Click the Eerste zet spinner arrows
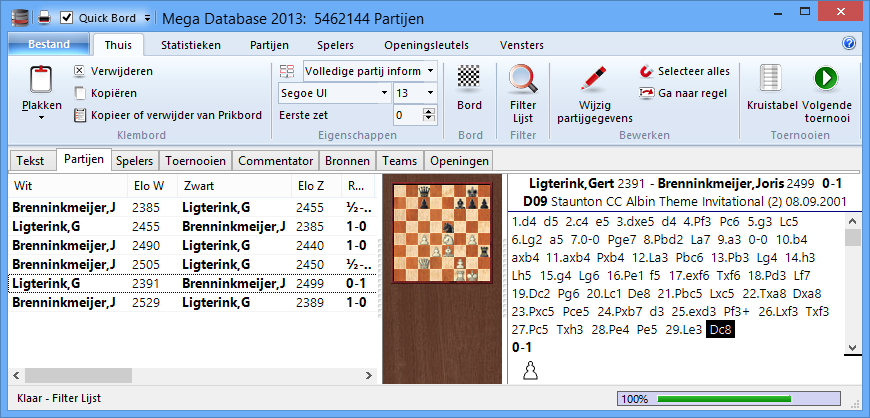The height and width of the screenshot is (418, 870). pyautogui.click(x=428, y=115)
